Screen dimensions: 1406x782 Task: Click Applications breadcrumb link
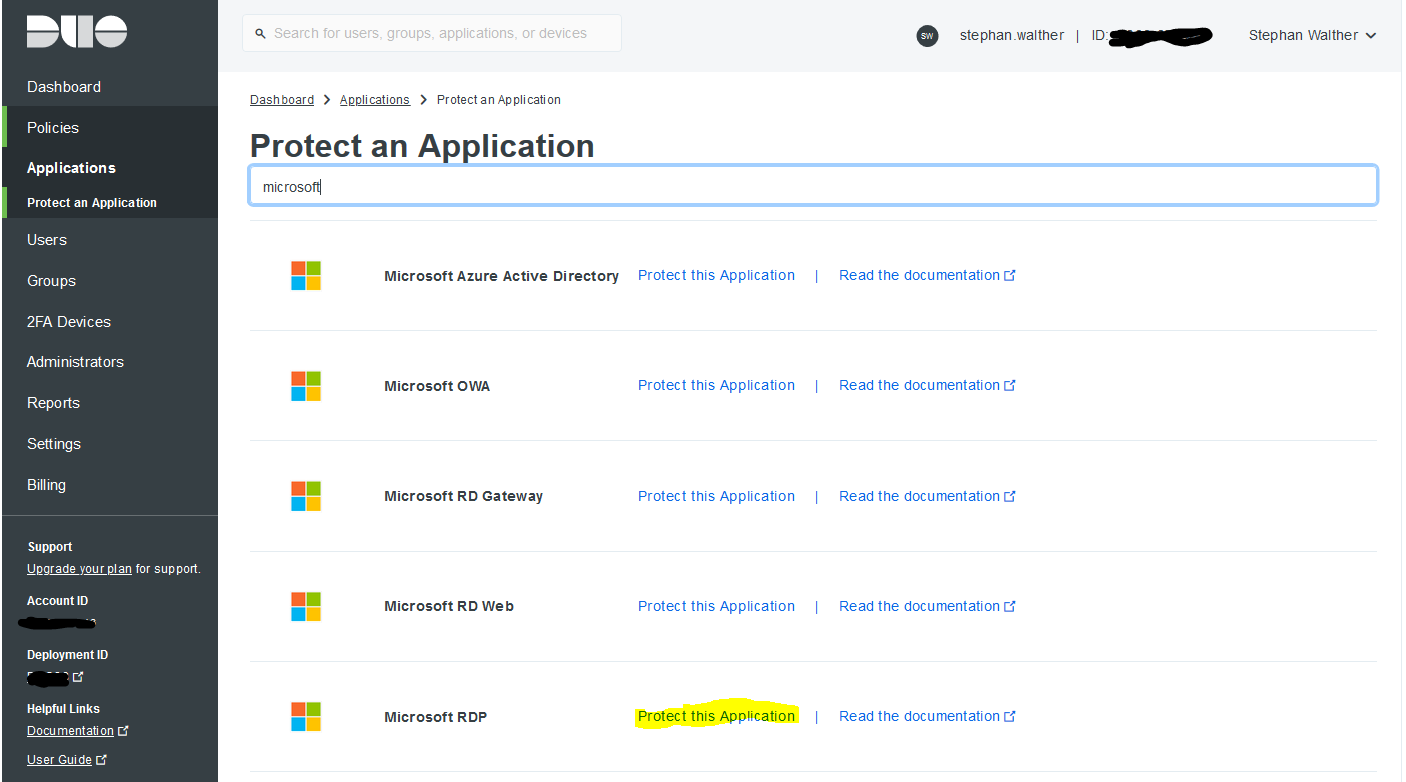375,100
